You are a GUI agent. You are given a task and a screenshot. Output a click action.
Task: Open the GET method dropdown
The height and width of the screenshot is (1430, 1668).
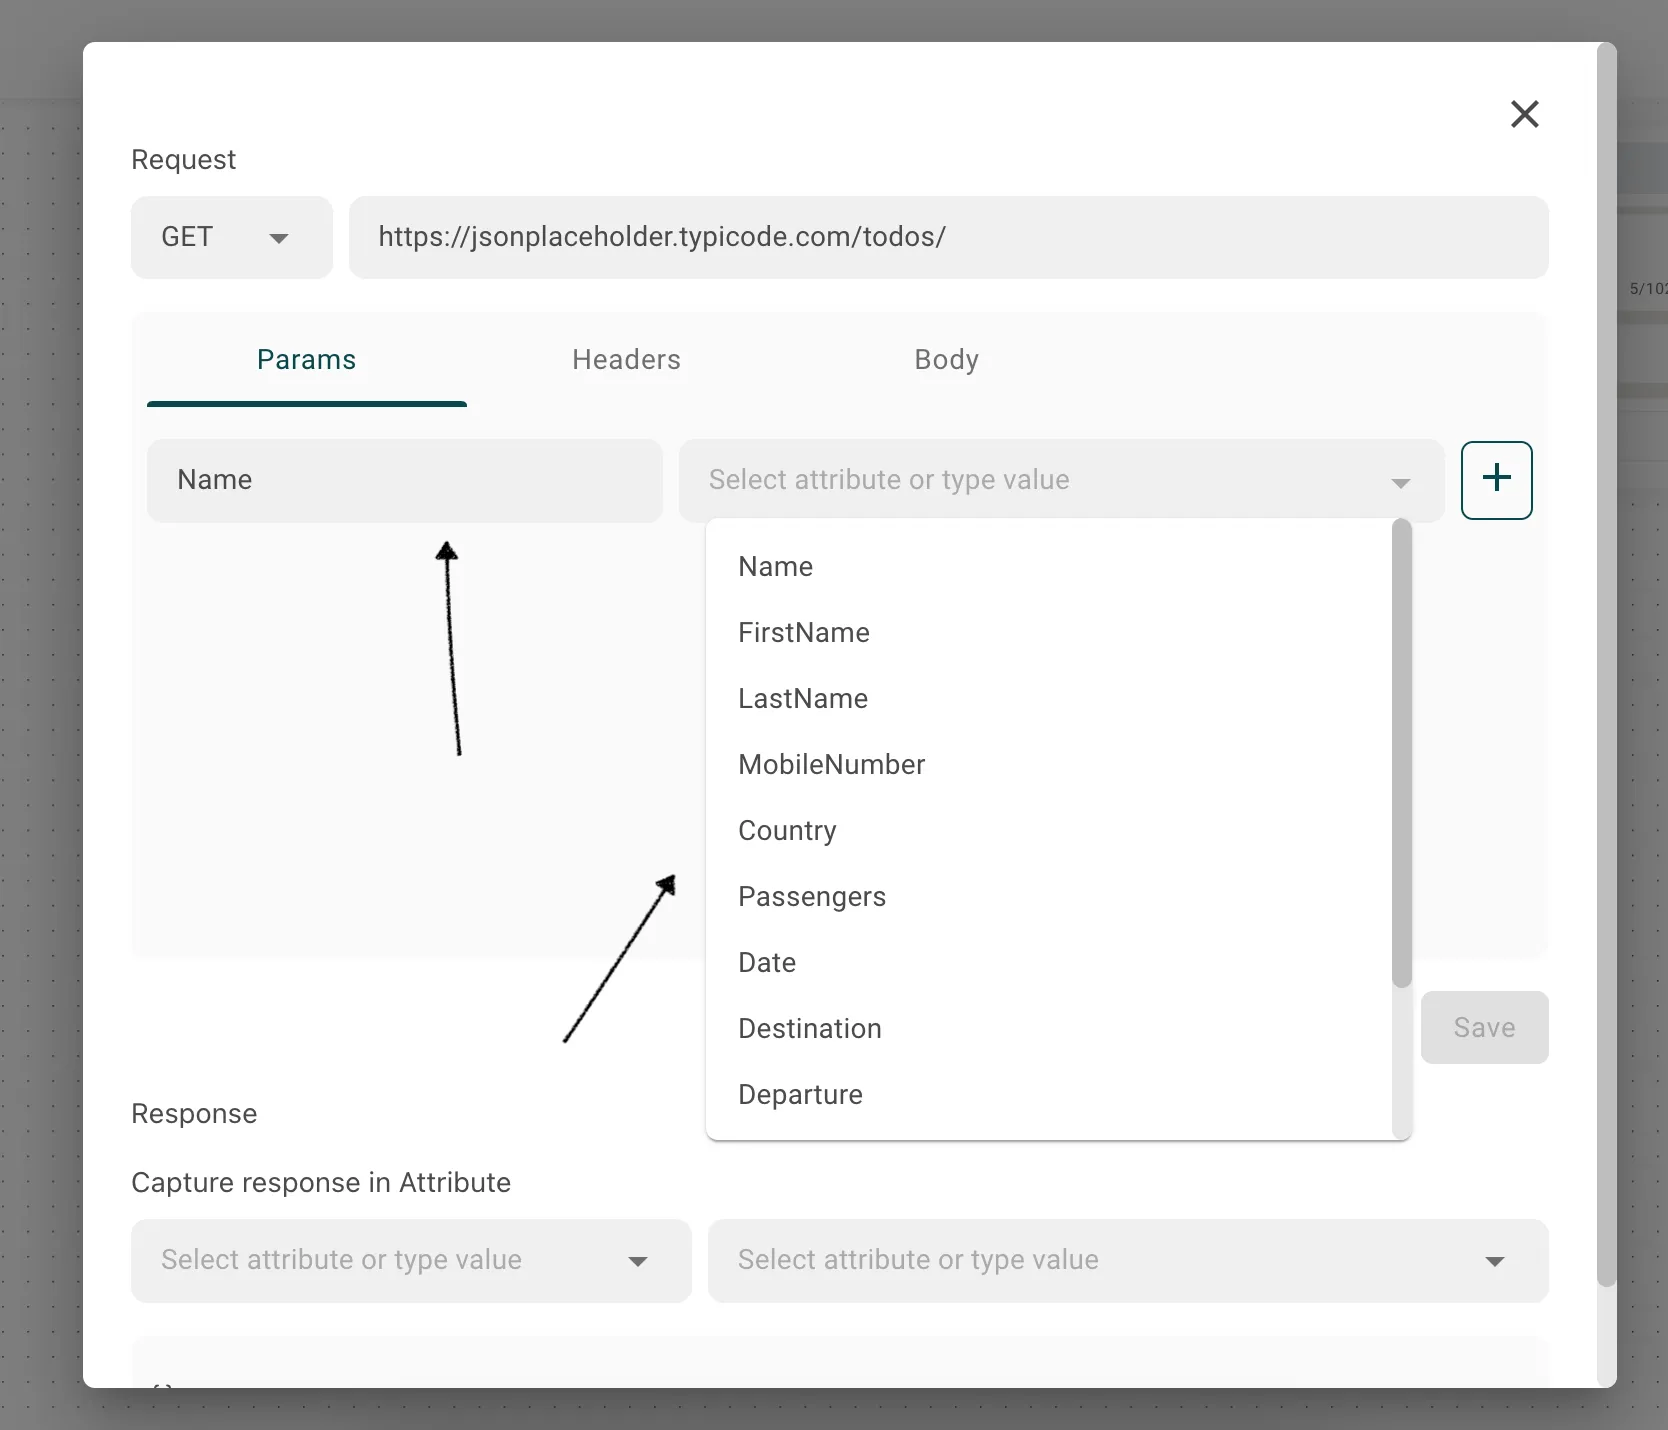[231, 237]
